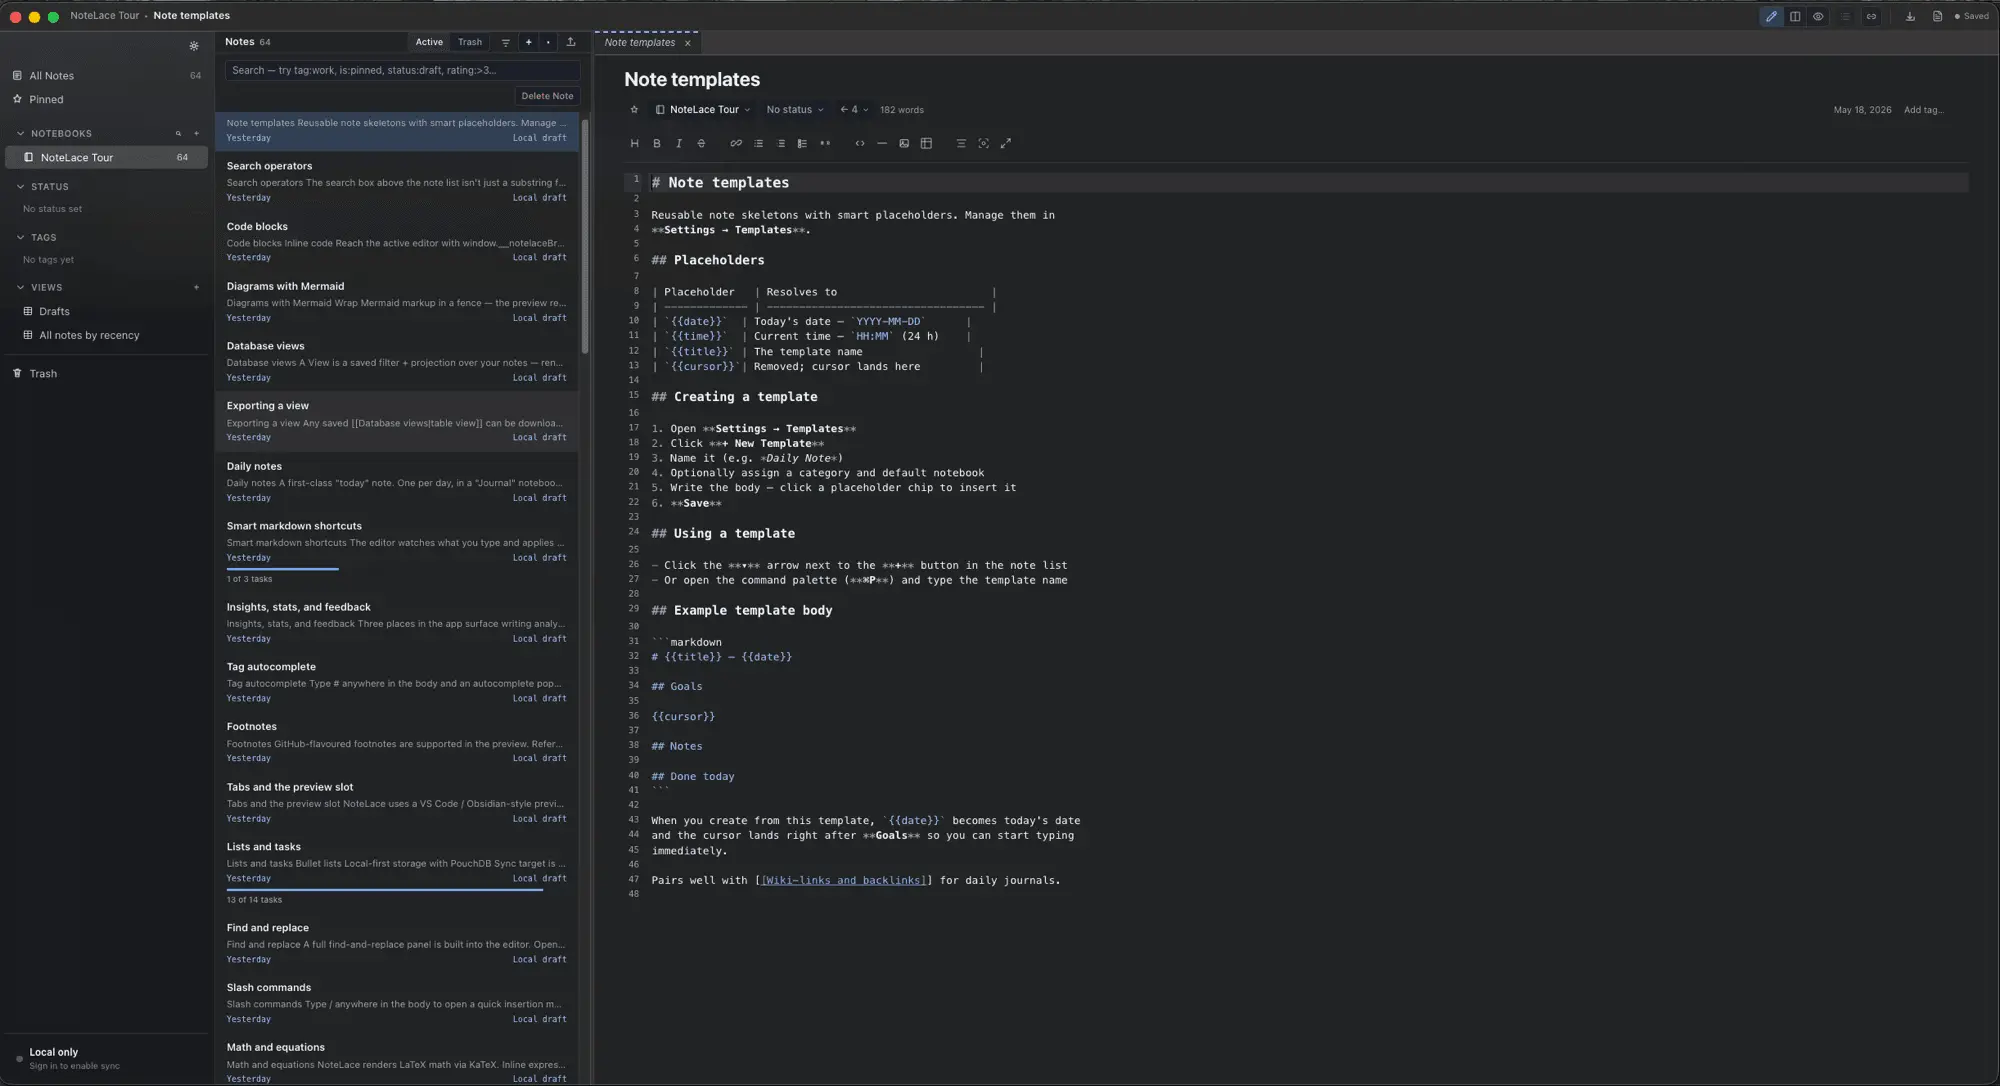Switch to preview mode with the eye icon
This screenshot has height=1086, width=2000.
1818,16
